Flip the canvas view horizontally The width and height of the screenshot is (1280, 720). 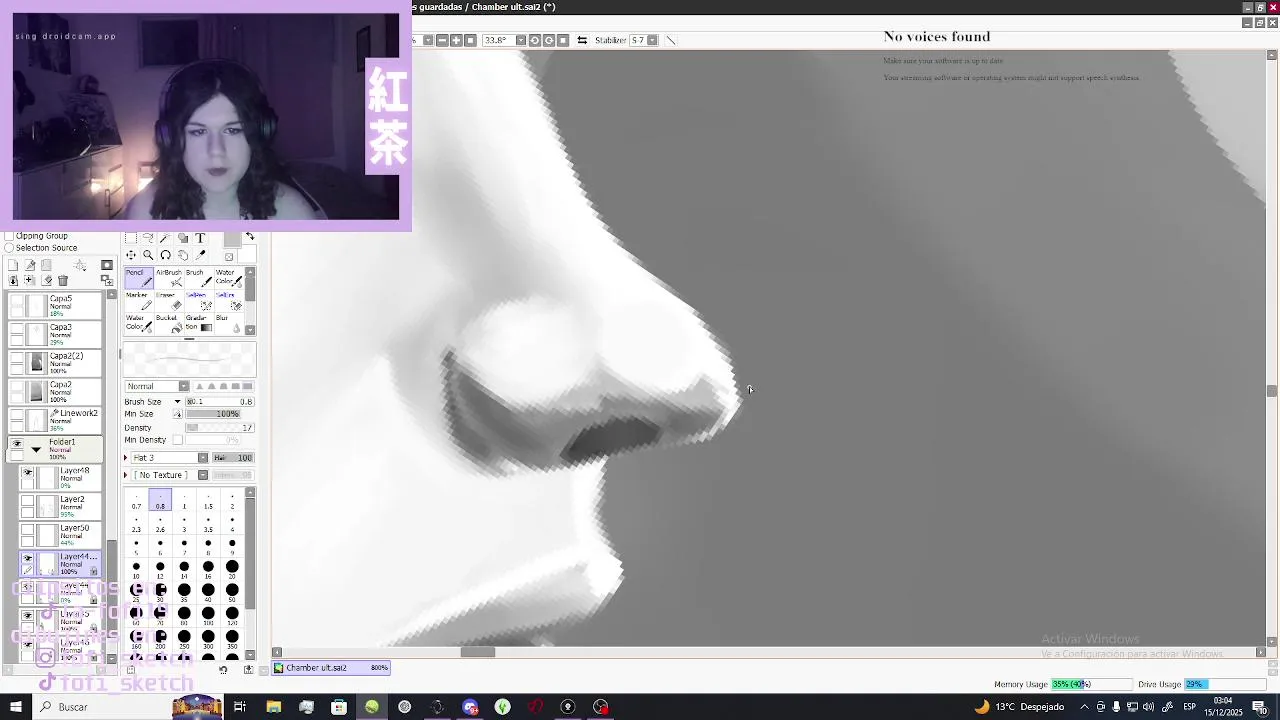[x=582, y=40]
